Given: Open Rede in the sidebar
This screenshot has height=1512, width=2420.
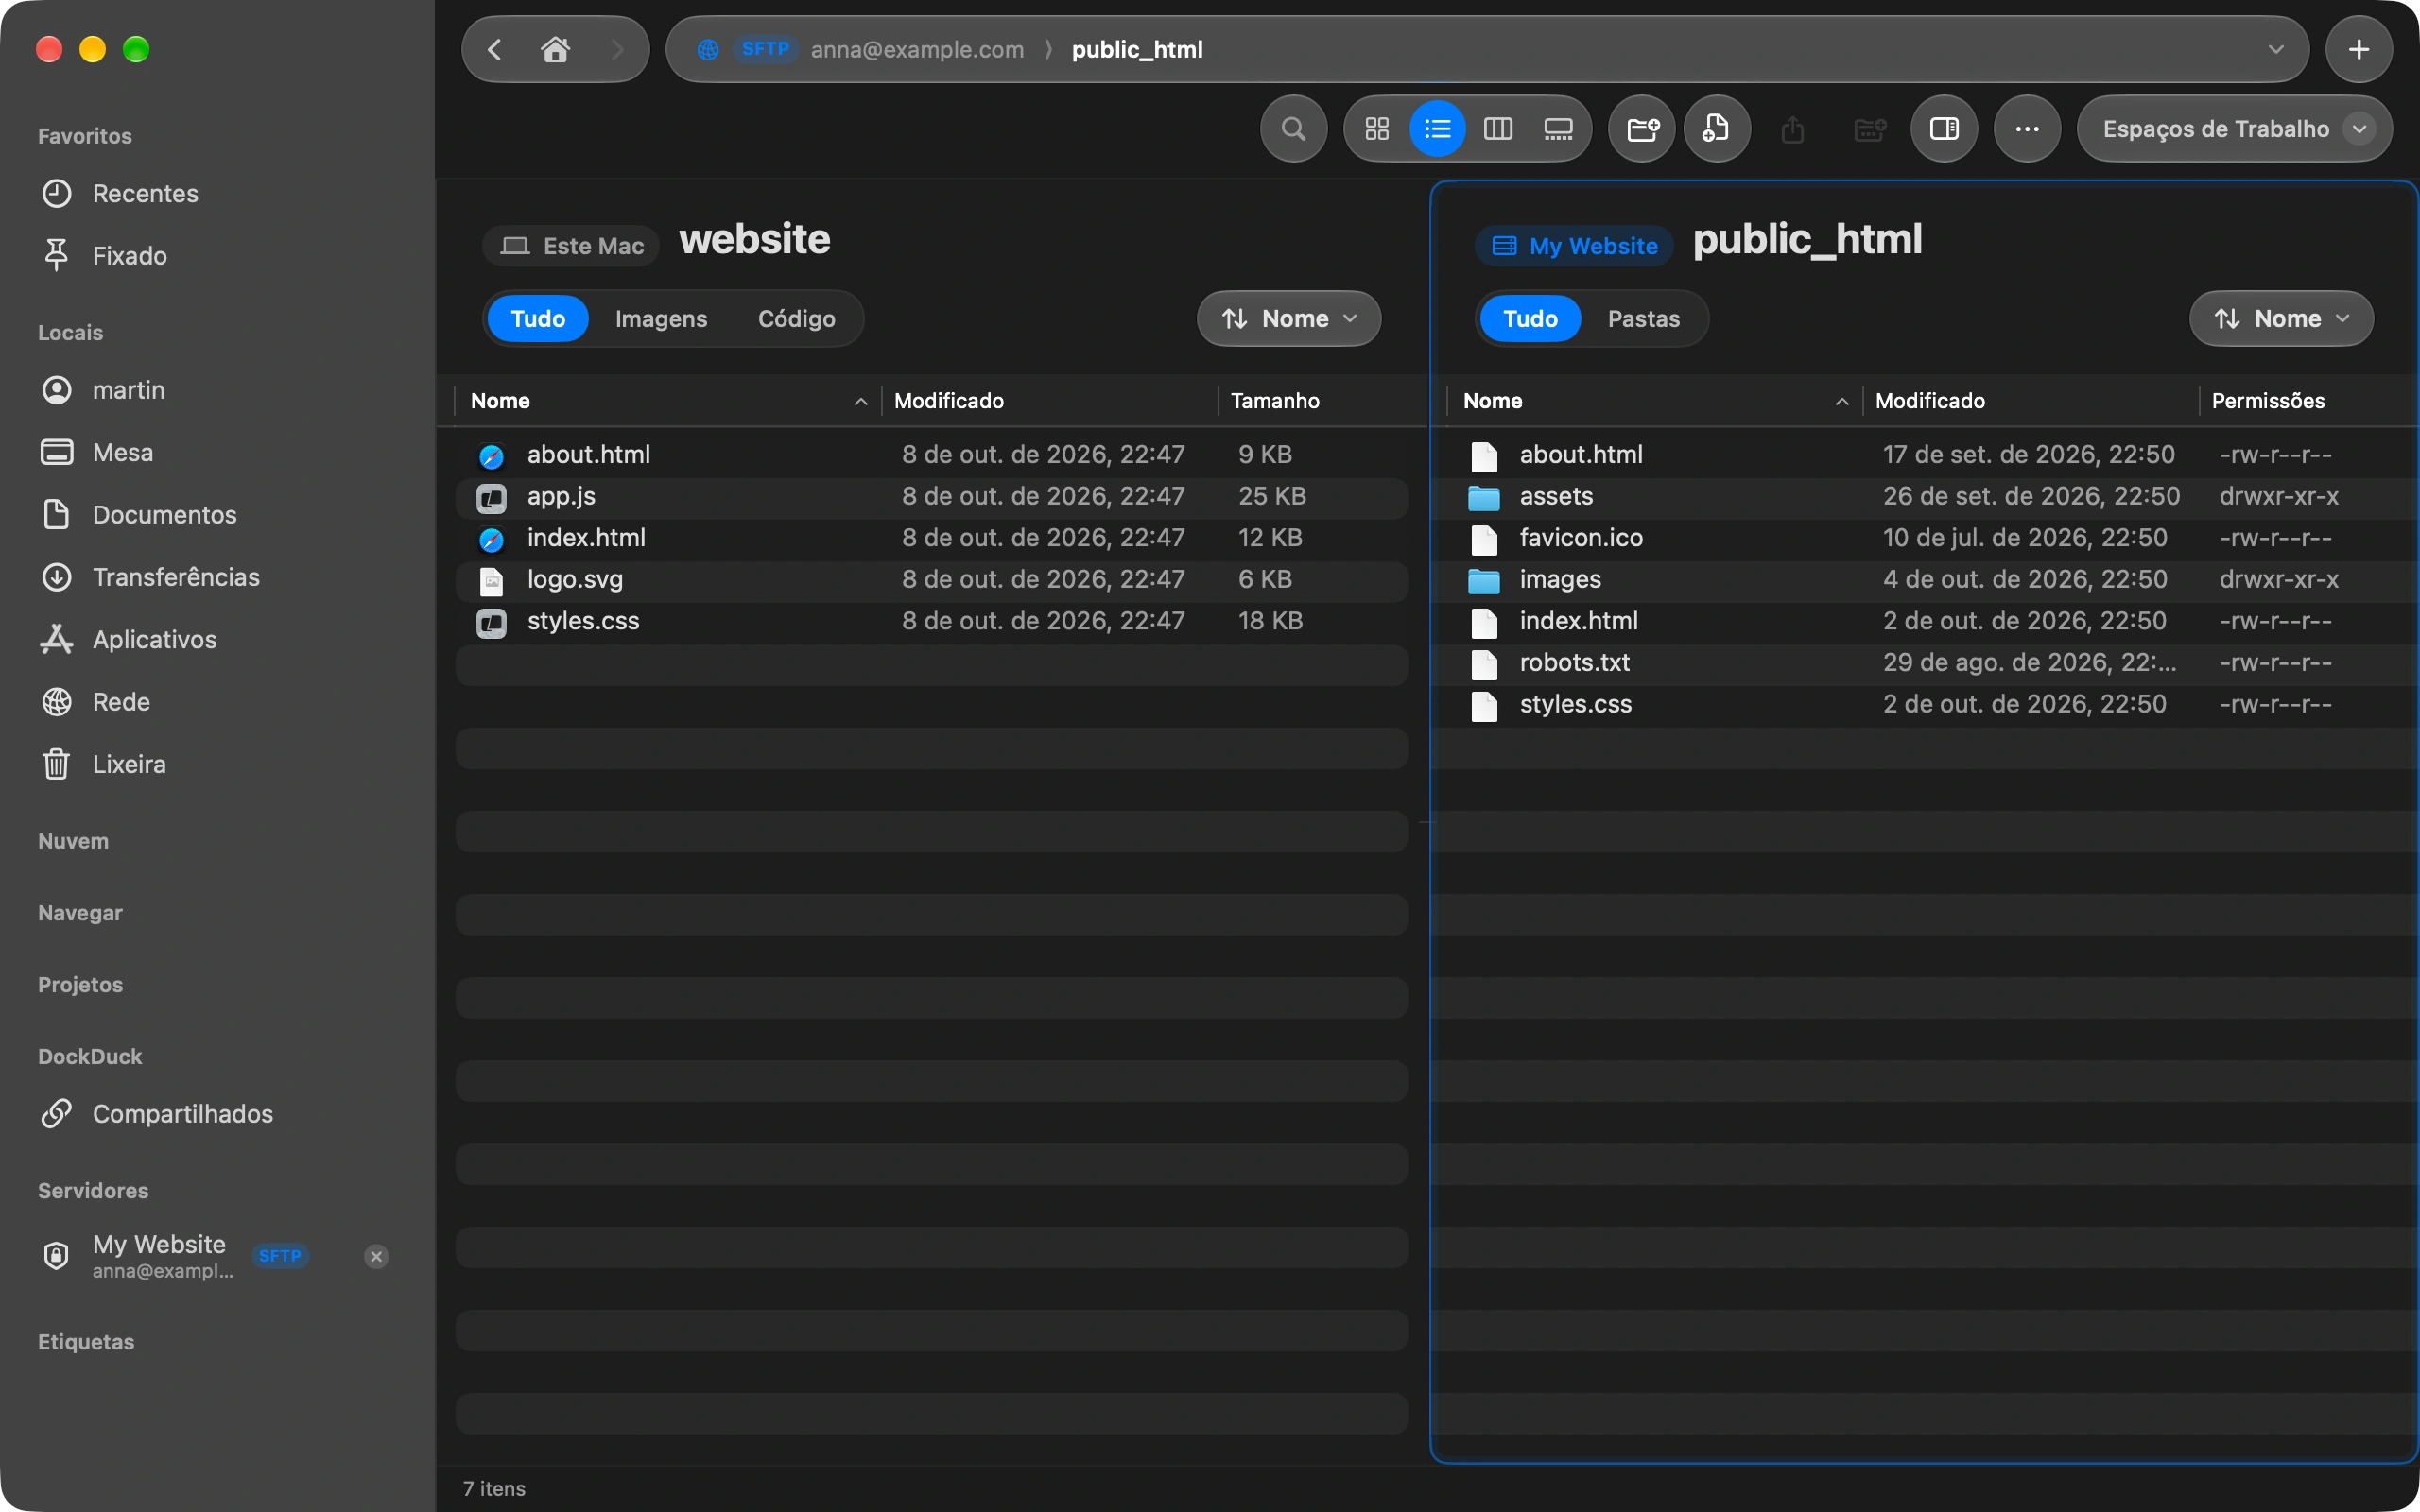Looking at the screenshot, I should click(218, 702).
